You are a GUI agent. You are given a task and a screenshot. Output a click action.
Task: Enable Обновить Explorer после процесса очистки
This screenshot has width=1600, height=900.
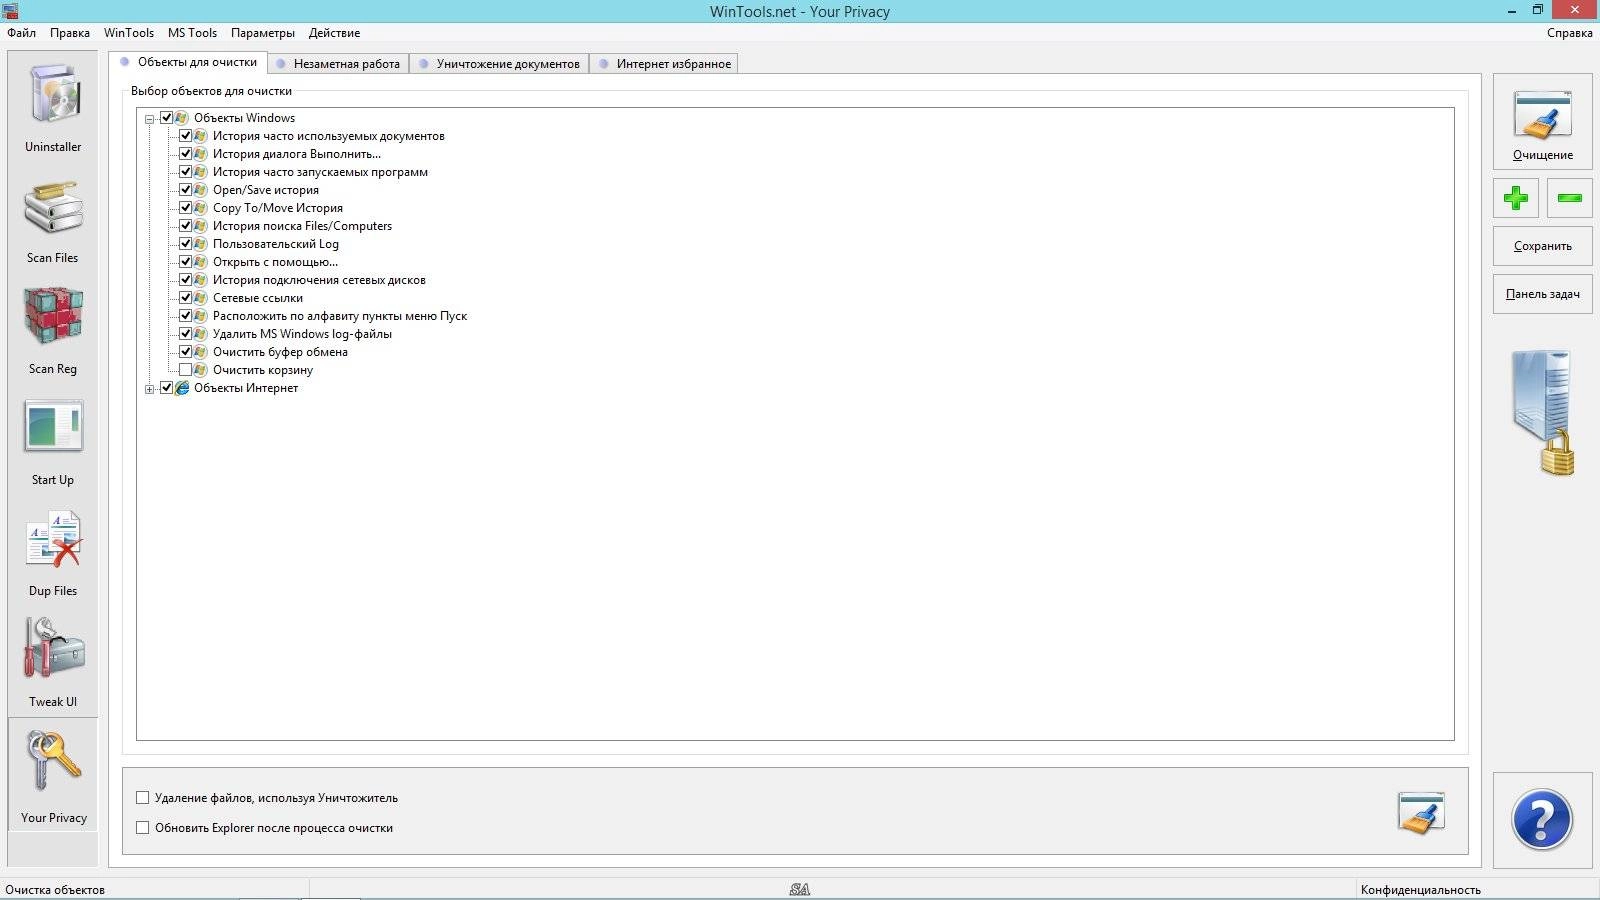point(143,828)
